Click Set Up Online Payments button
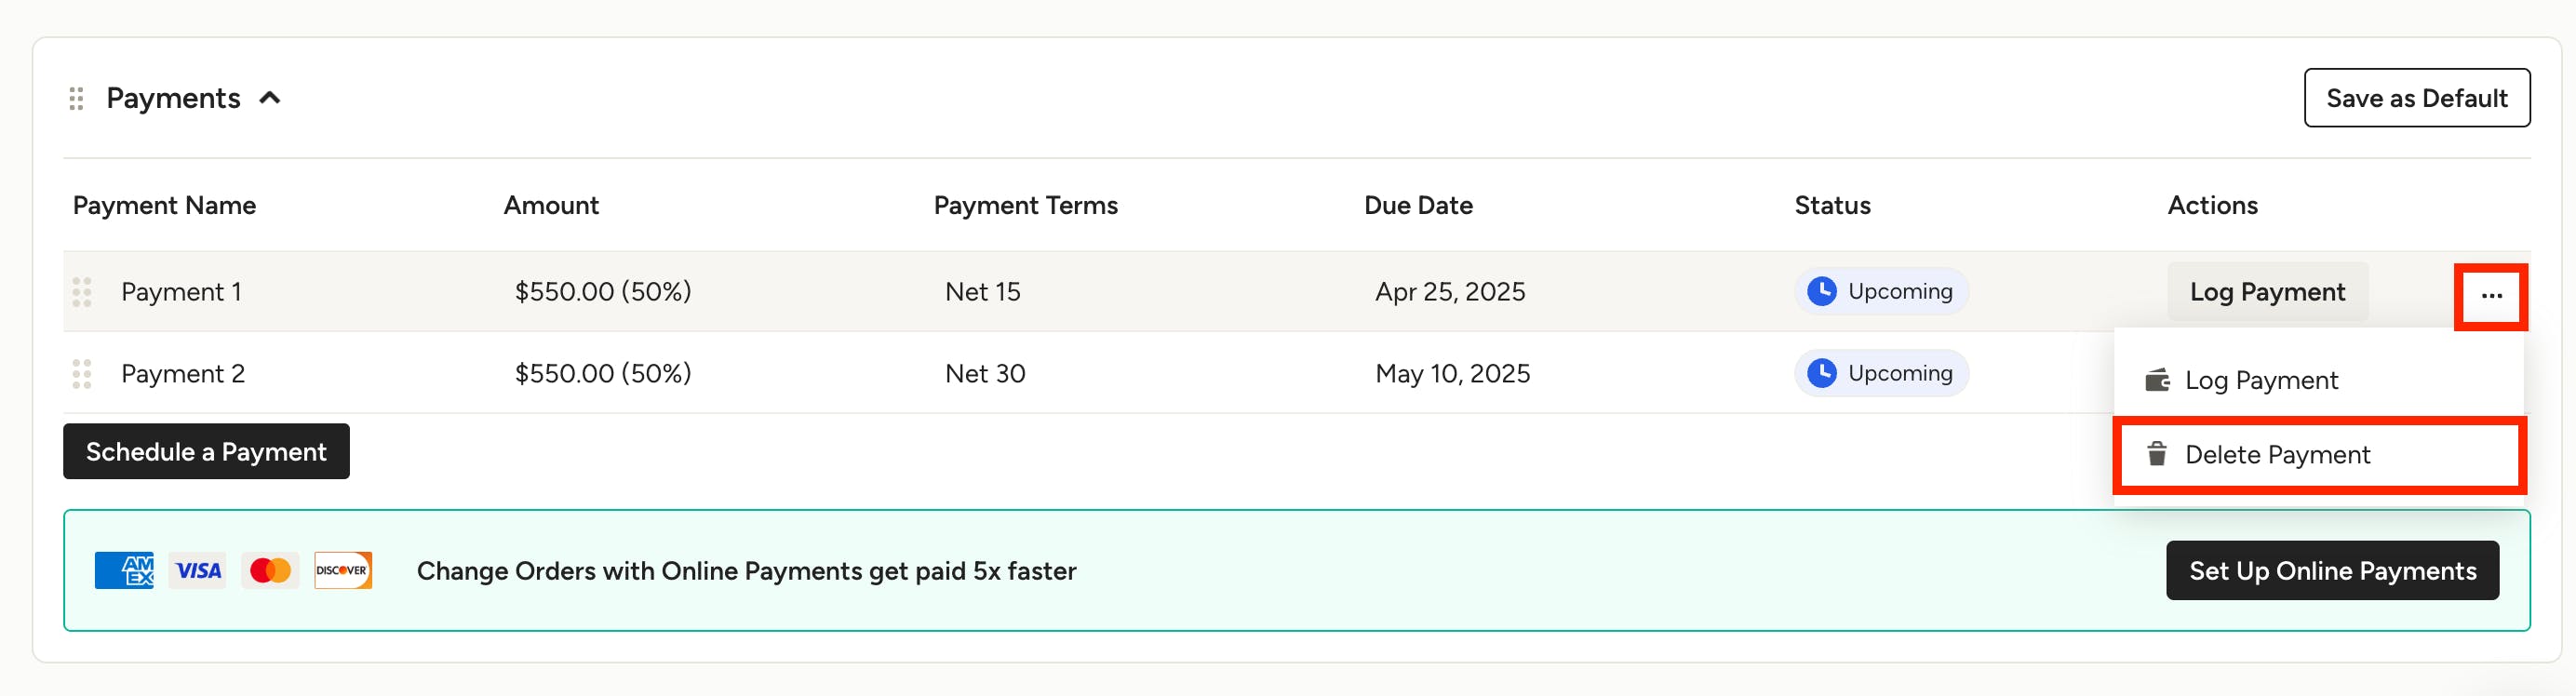 coord(2331,571)
